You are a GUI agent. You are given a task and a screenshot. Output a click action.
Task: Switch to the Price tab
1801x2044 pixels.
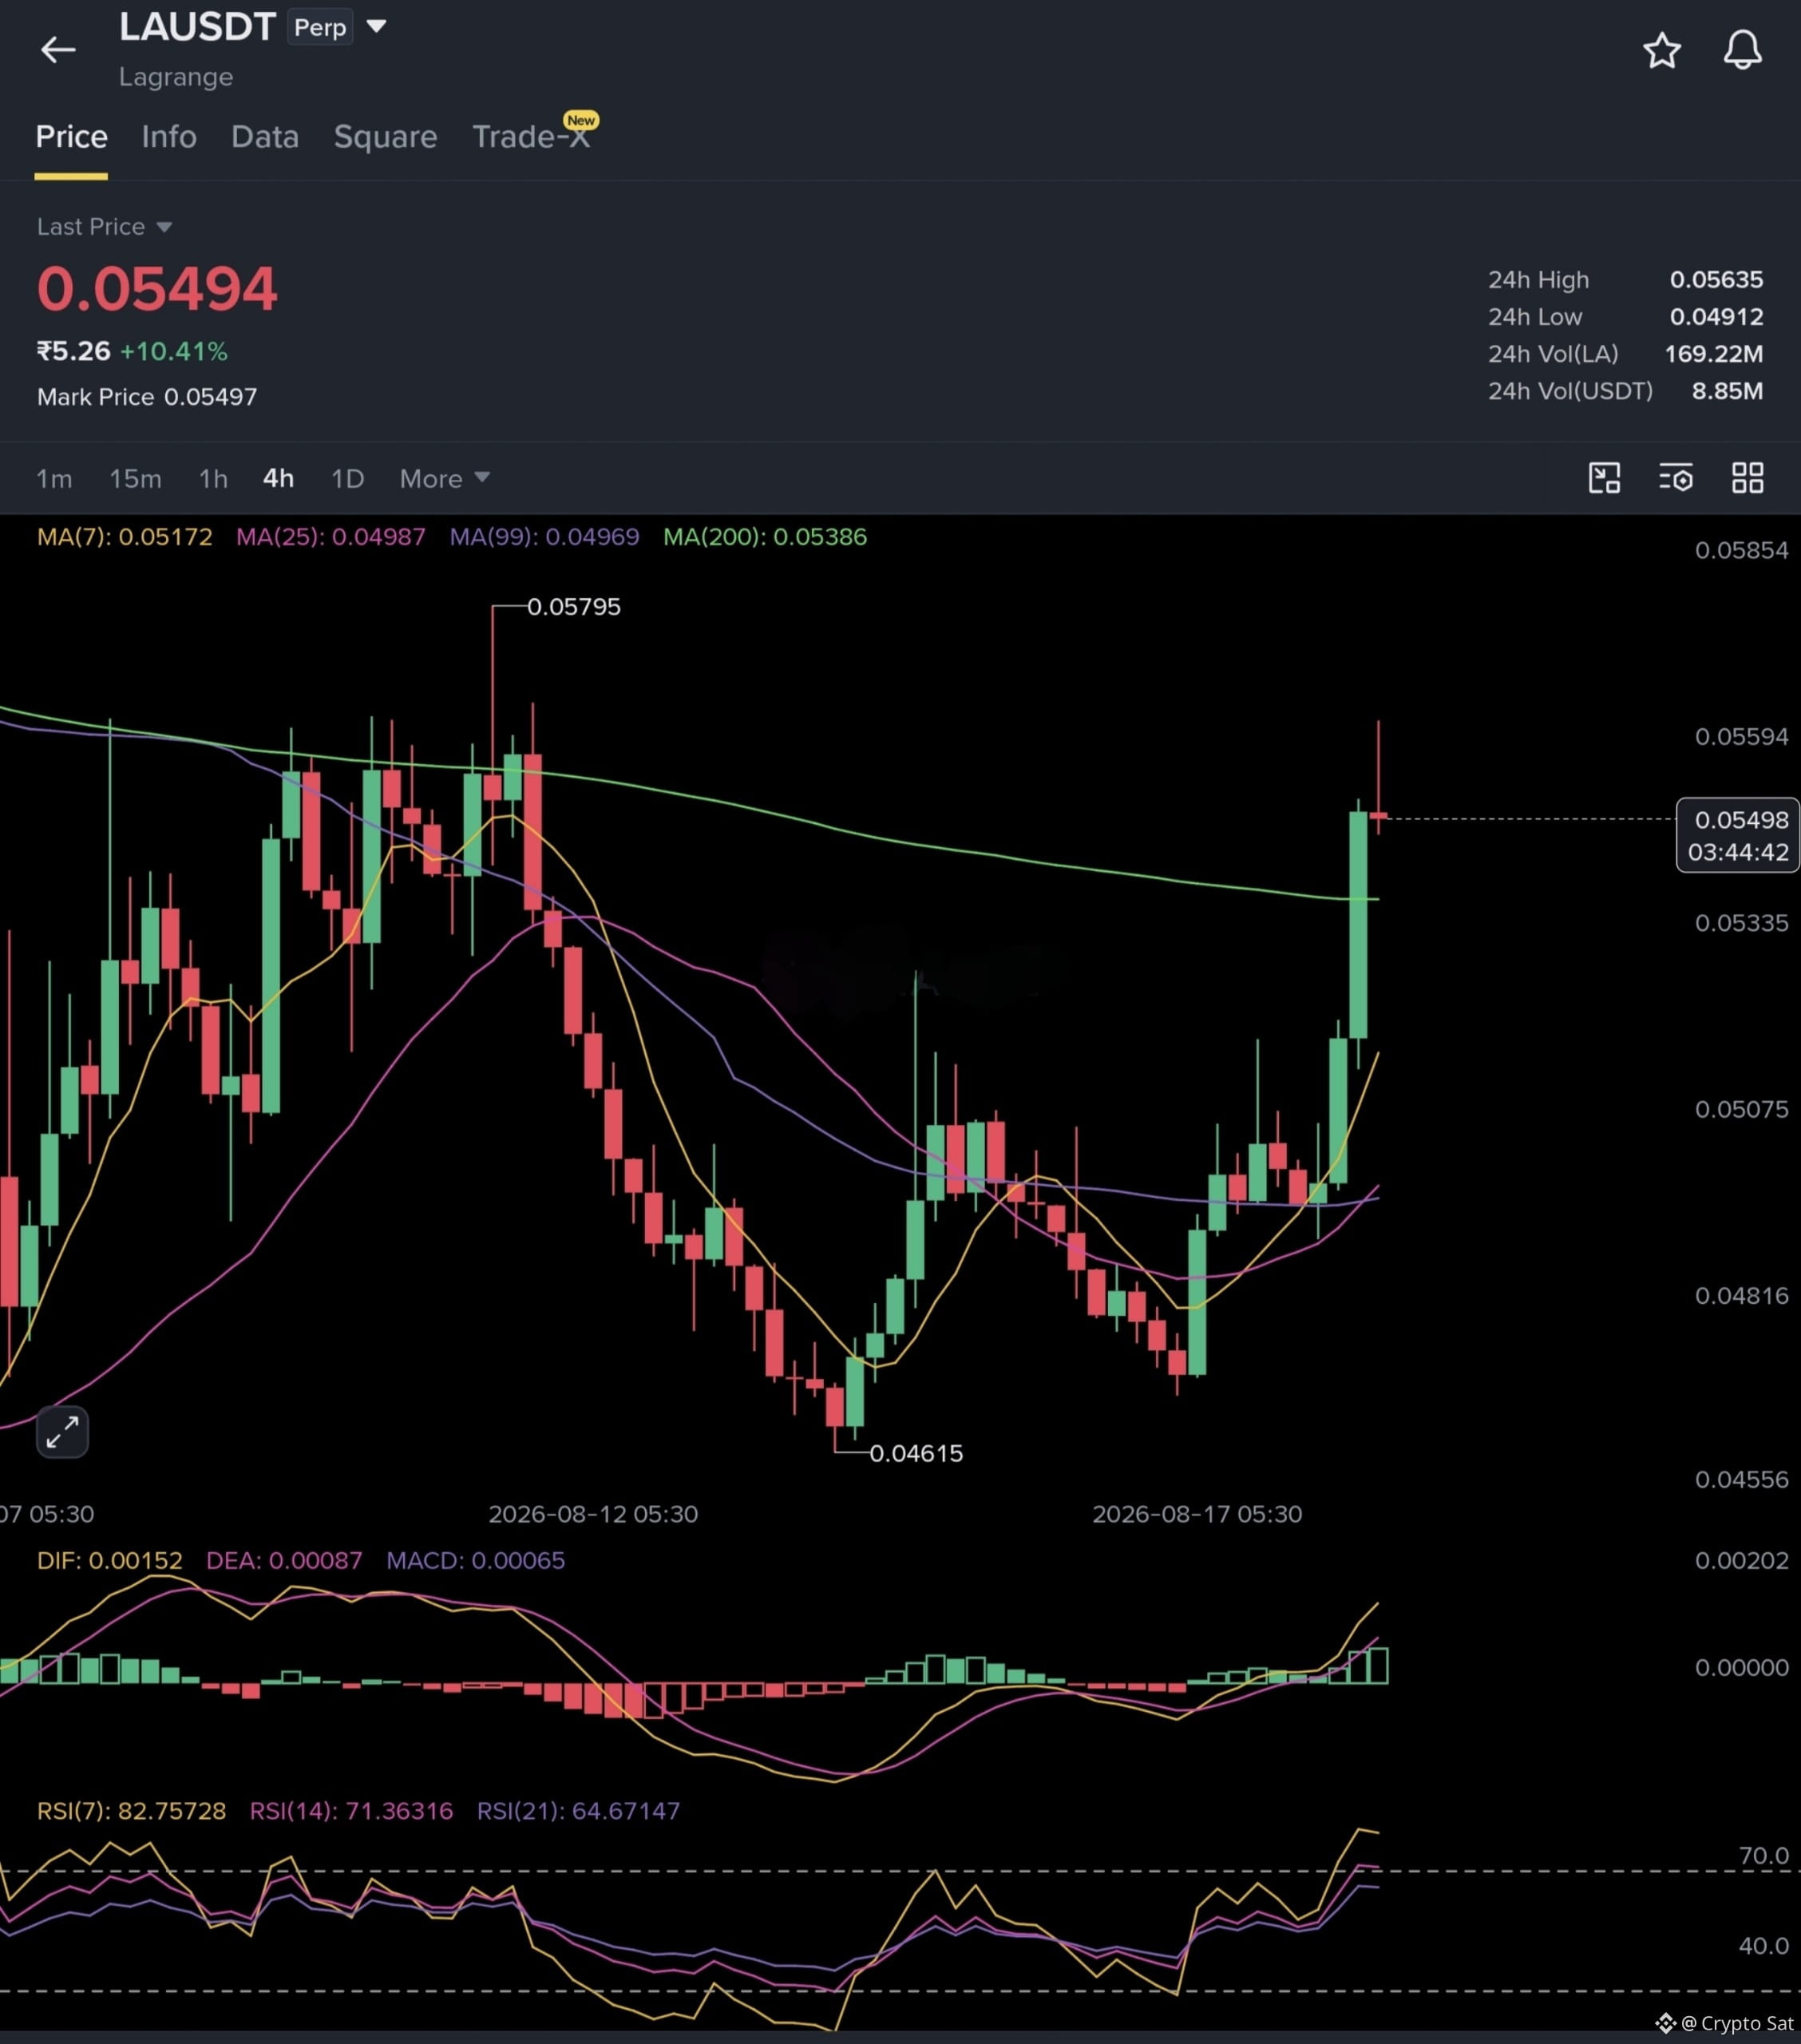71,137
